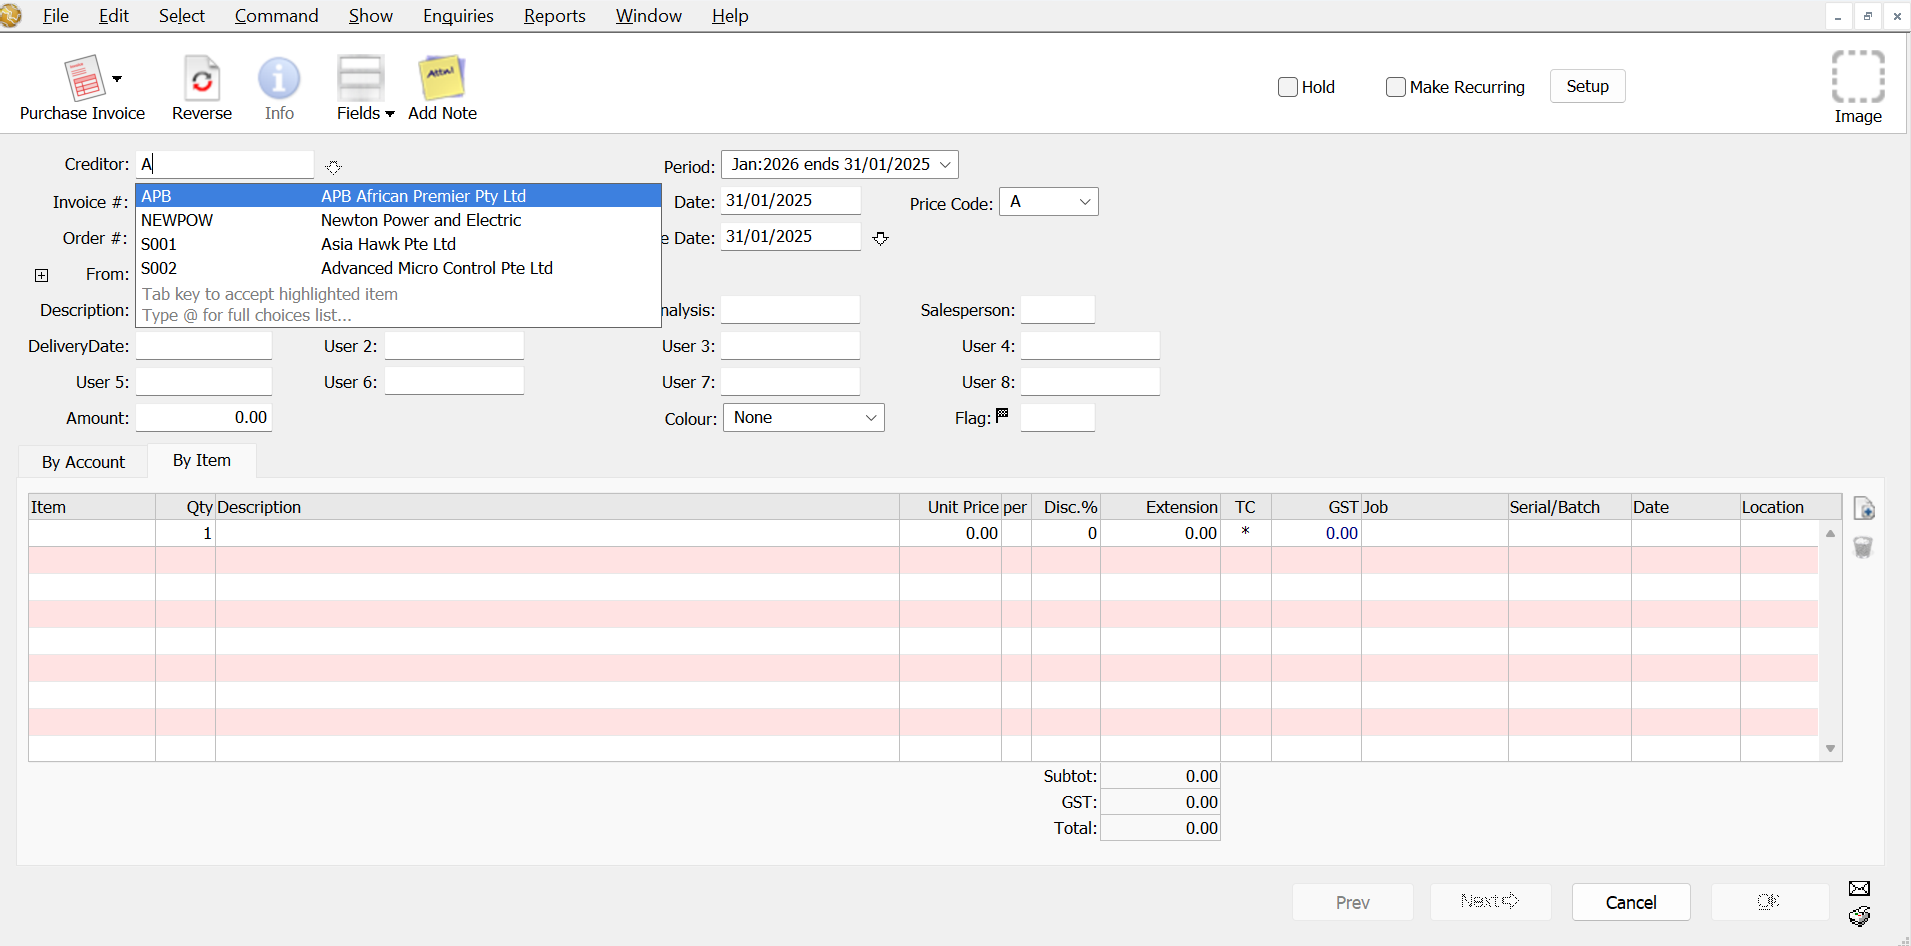Open the File menu
This screenshot has width=1911, height=946.
pos(56,16)
